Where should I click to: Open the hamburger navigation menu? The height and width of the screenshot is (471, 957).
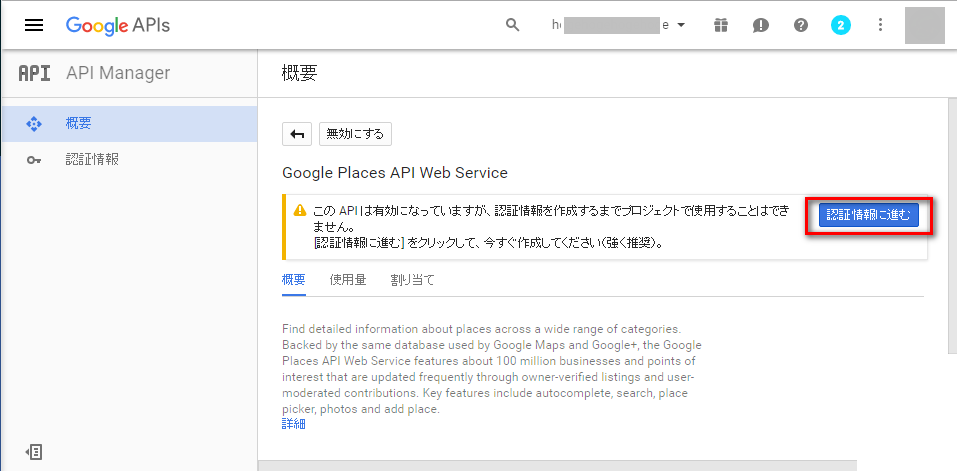(34, 25)
